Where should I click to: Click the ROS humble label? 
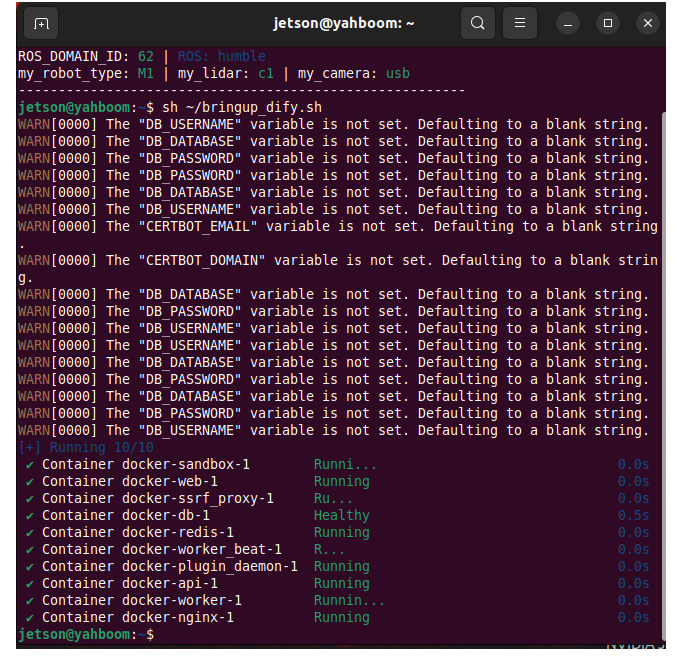[221, 56]
